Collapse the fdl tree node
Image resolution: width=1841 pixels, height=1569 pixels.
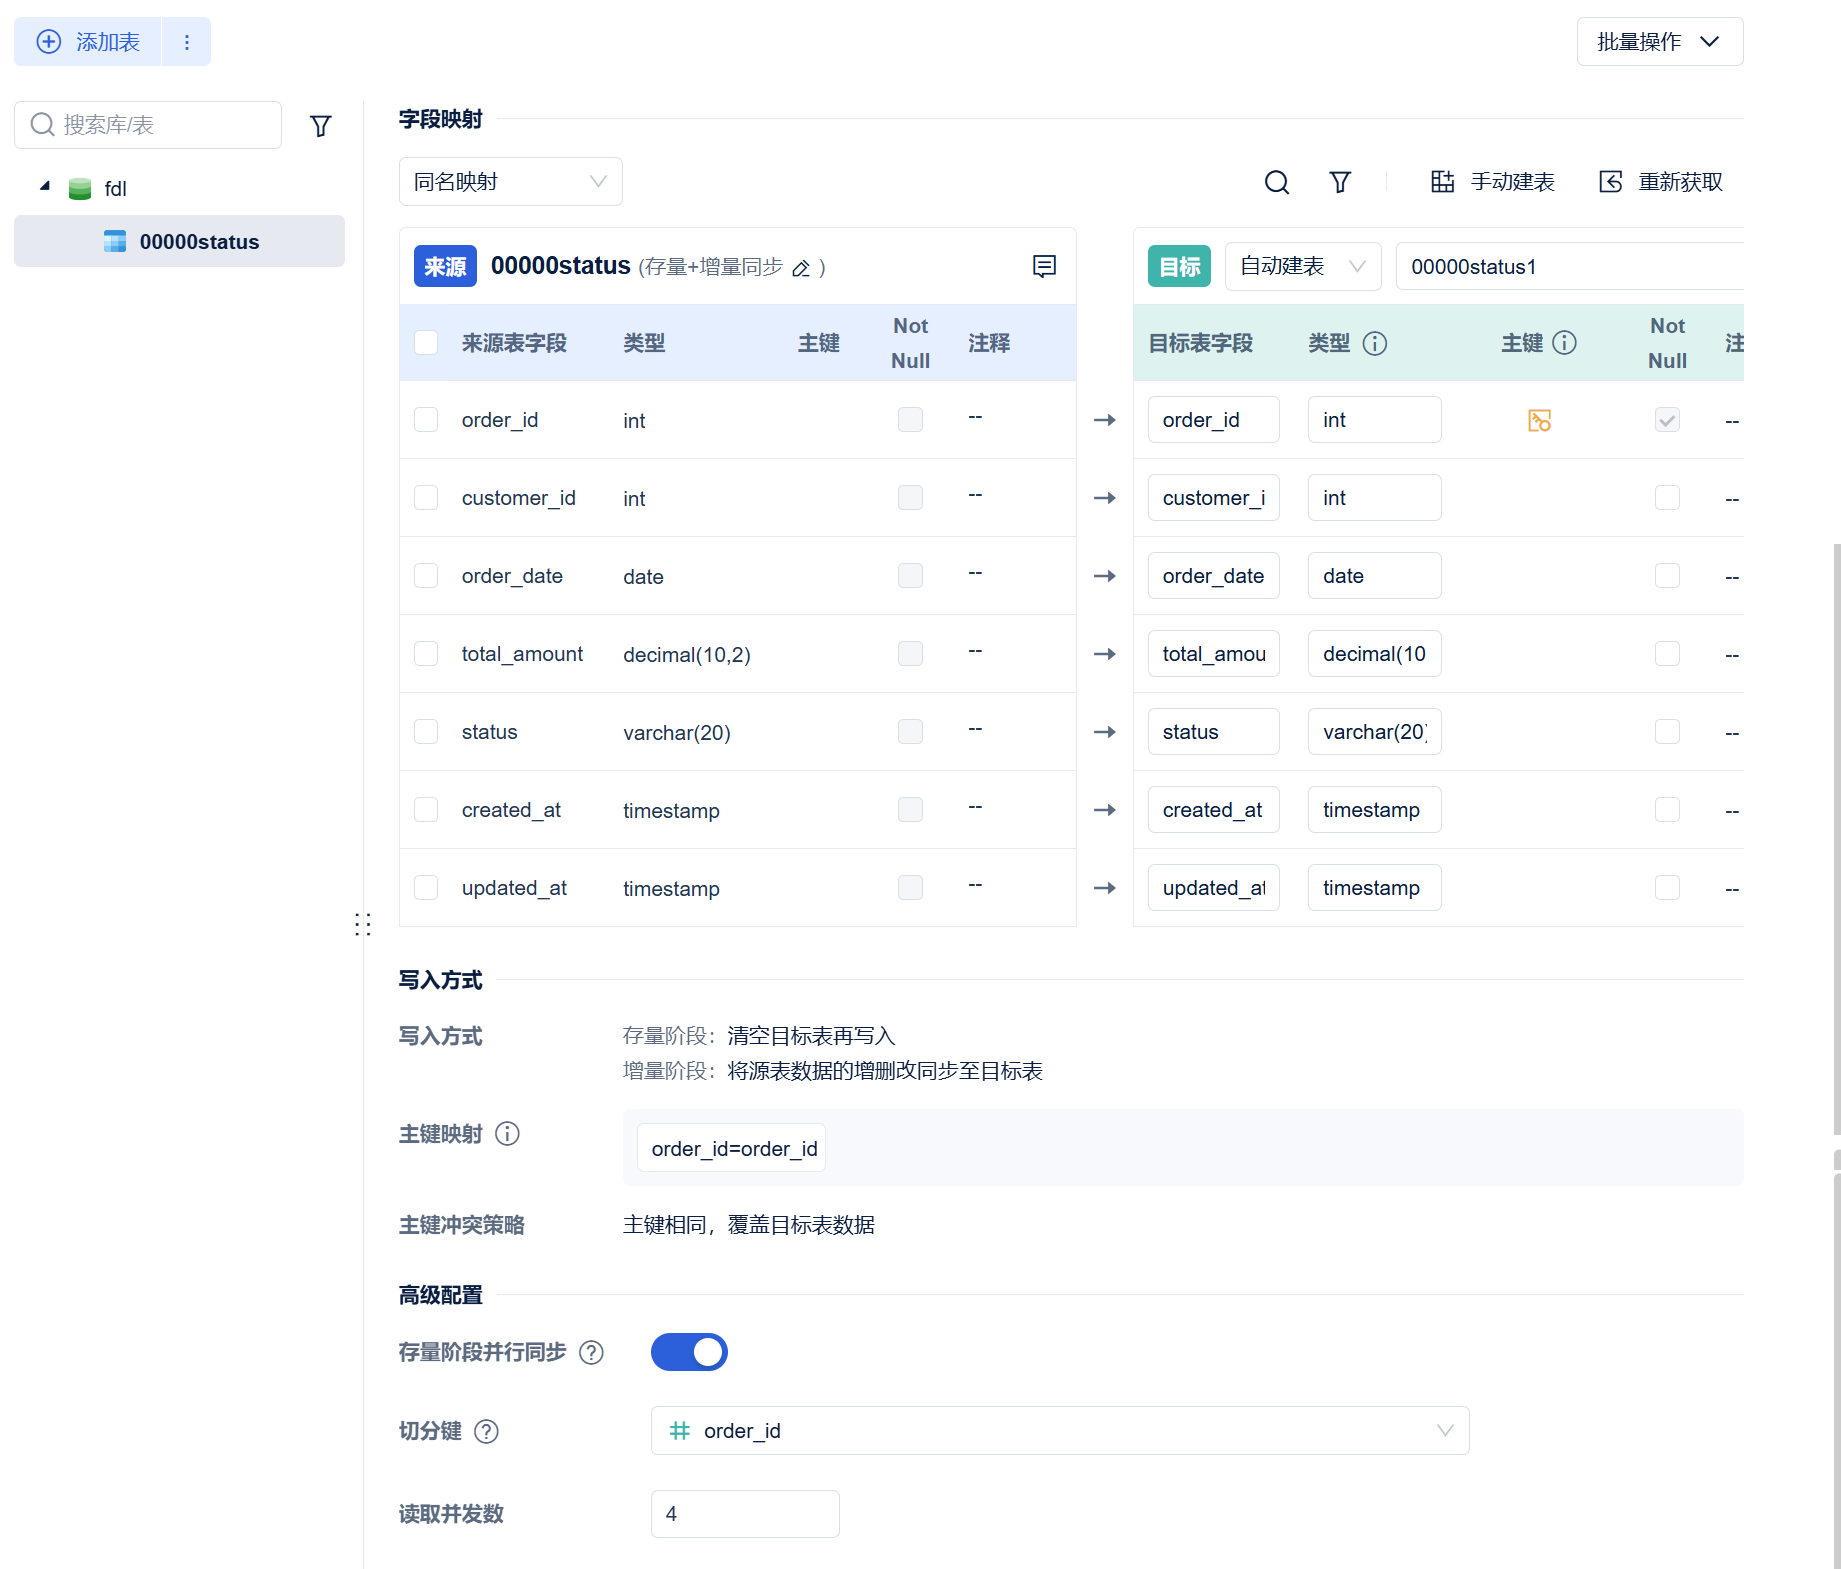pos(45,186)
